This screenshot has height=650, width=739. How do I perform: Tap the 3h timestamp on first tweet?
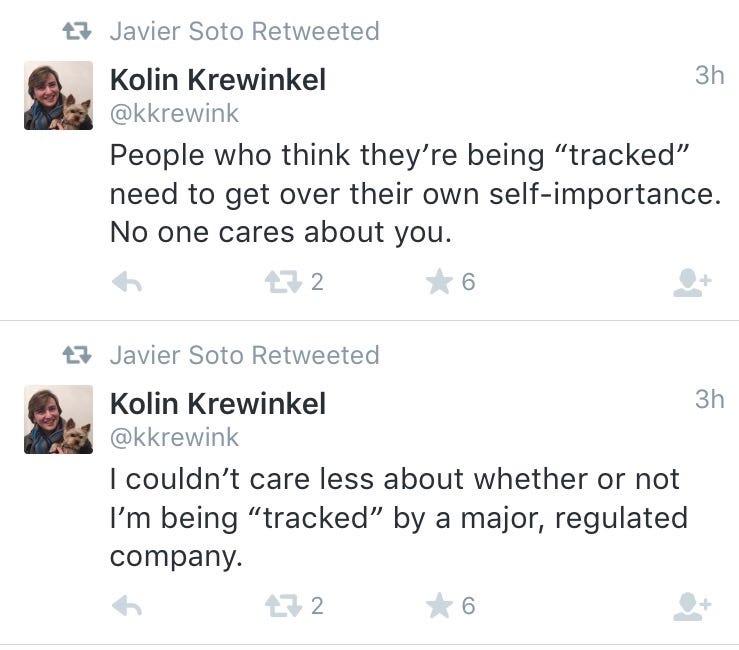click(709, 75)
